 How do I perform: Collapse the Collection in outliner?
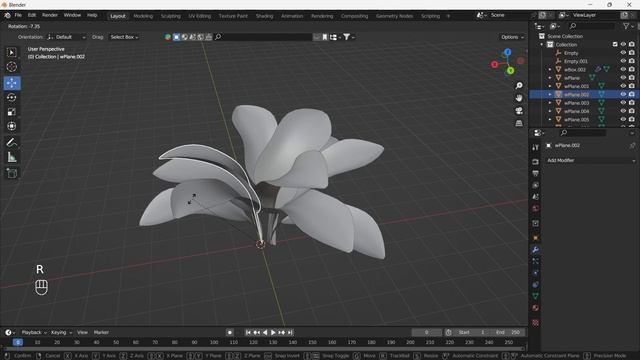pyautogui.click(x=542, y=44)
